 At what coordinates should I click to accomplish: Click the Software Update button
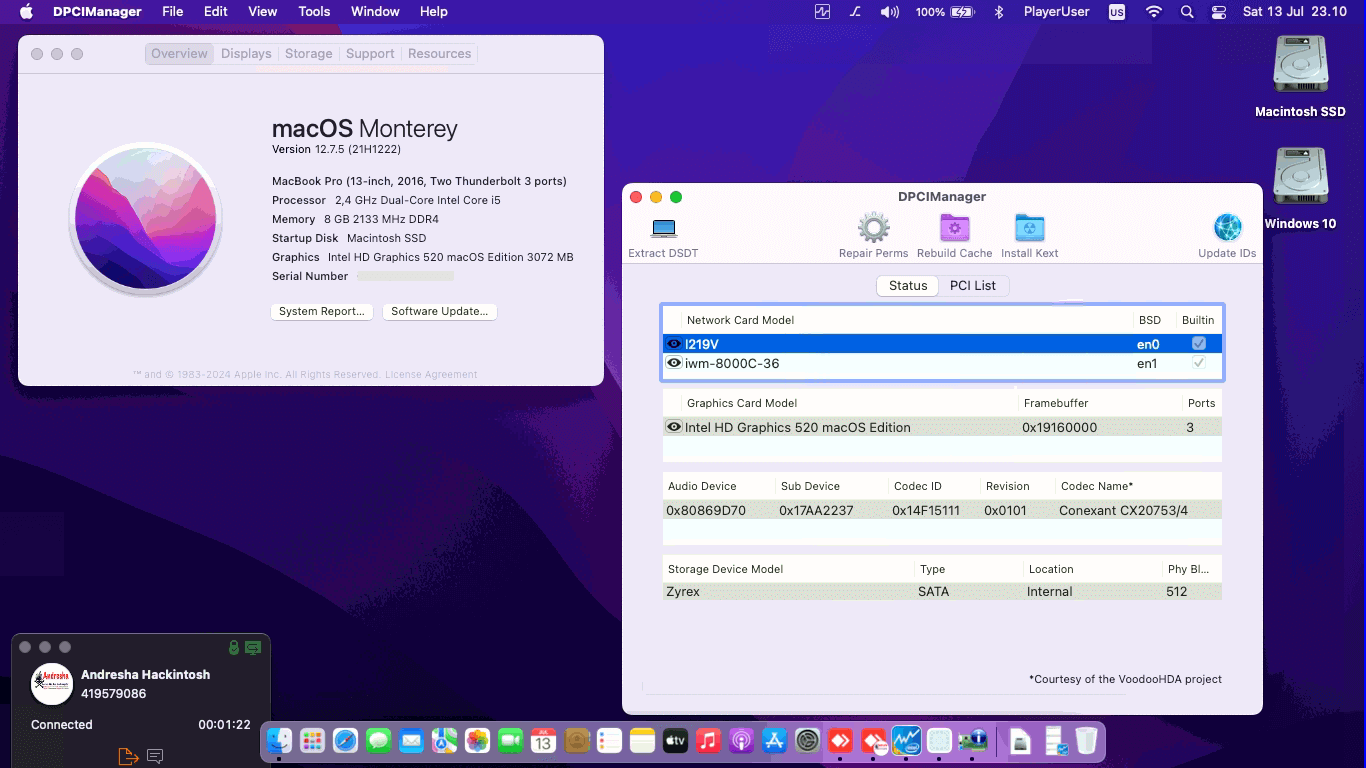coord(440,311)
